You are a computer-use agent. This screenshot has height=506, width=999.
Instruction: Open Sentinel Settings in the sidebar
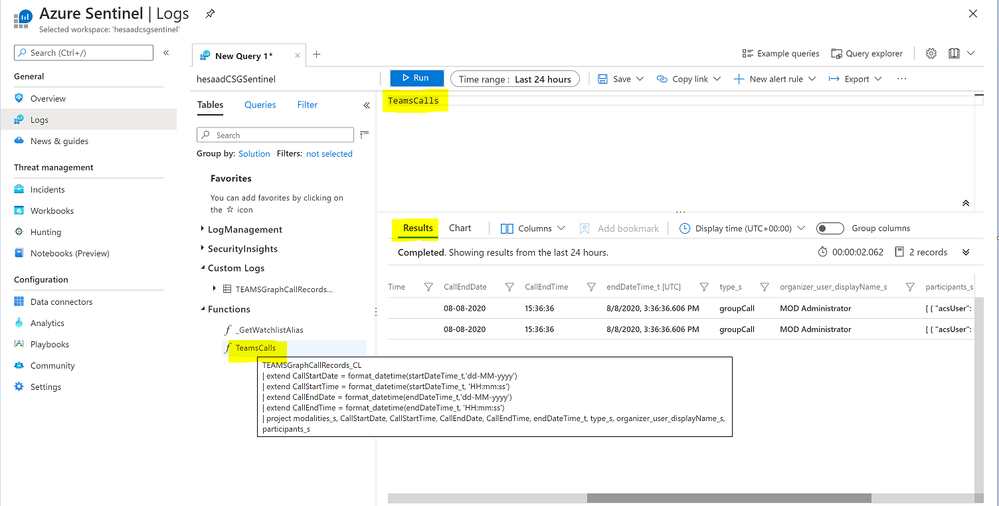(x=45, y=387)
